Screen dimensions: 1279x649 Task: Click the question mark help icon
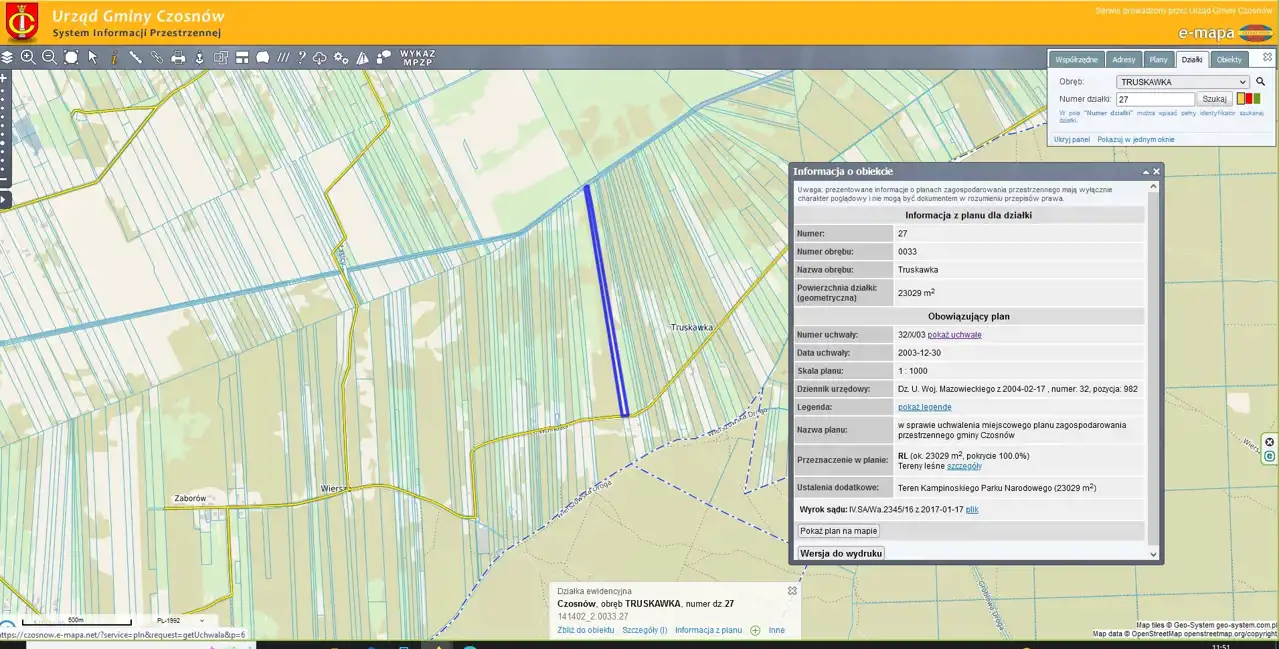pos(301,57)
